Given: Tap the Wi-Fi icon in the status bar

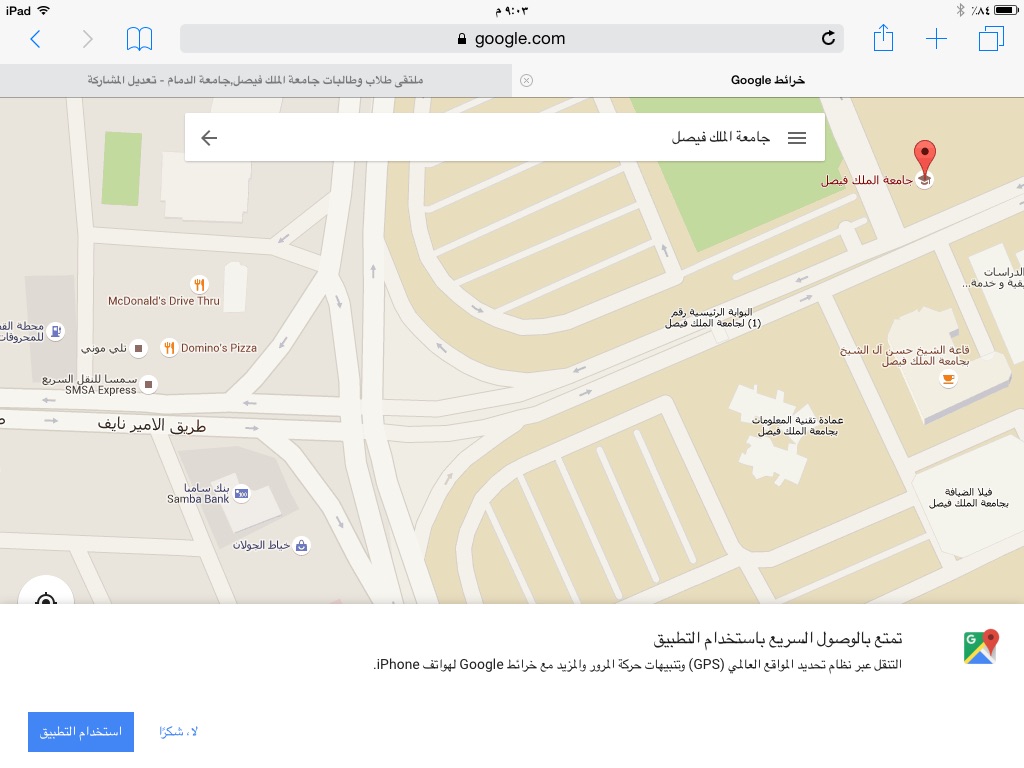Looking at the screenshot, I should (44, 10).
